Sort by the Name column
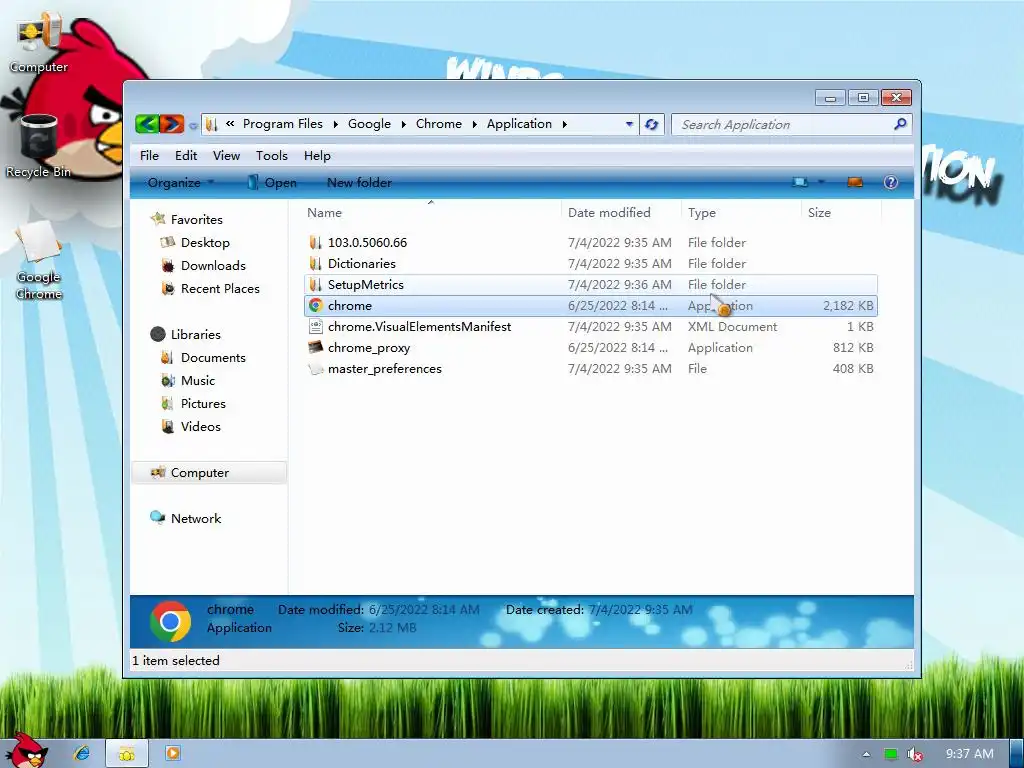1024x768 pixels. (x=432, y=212)
